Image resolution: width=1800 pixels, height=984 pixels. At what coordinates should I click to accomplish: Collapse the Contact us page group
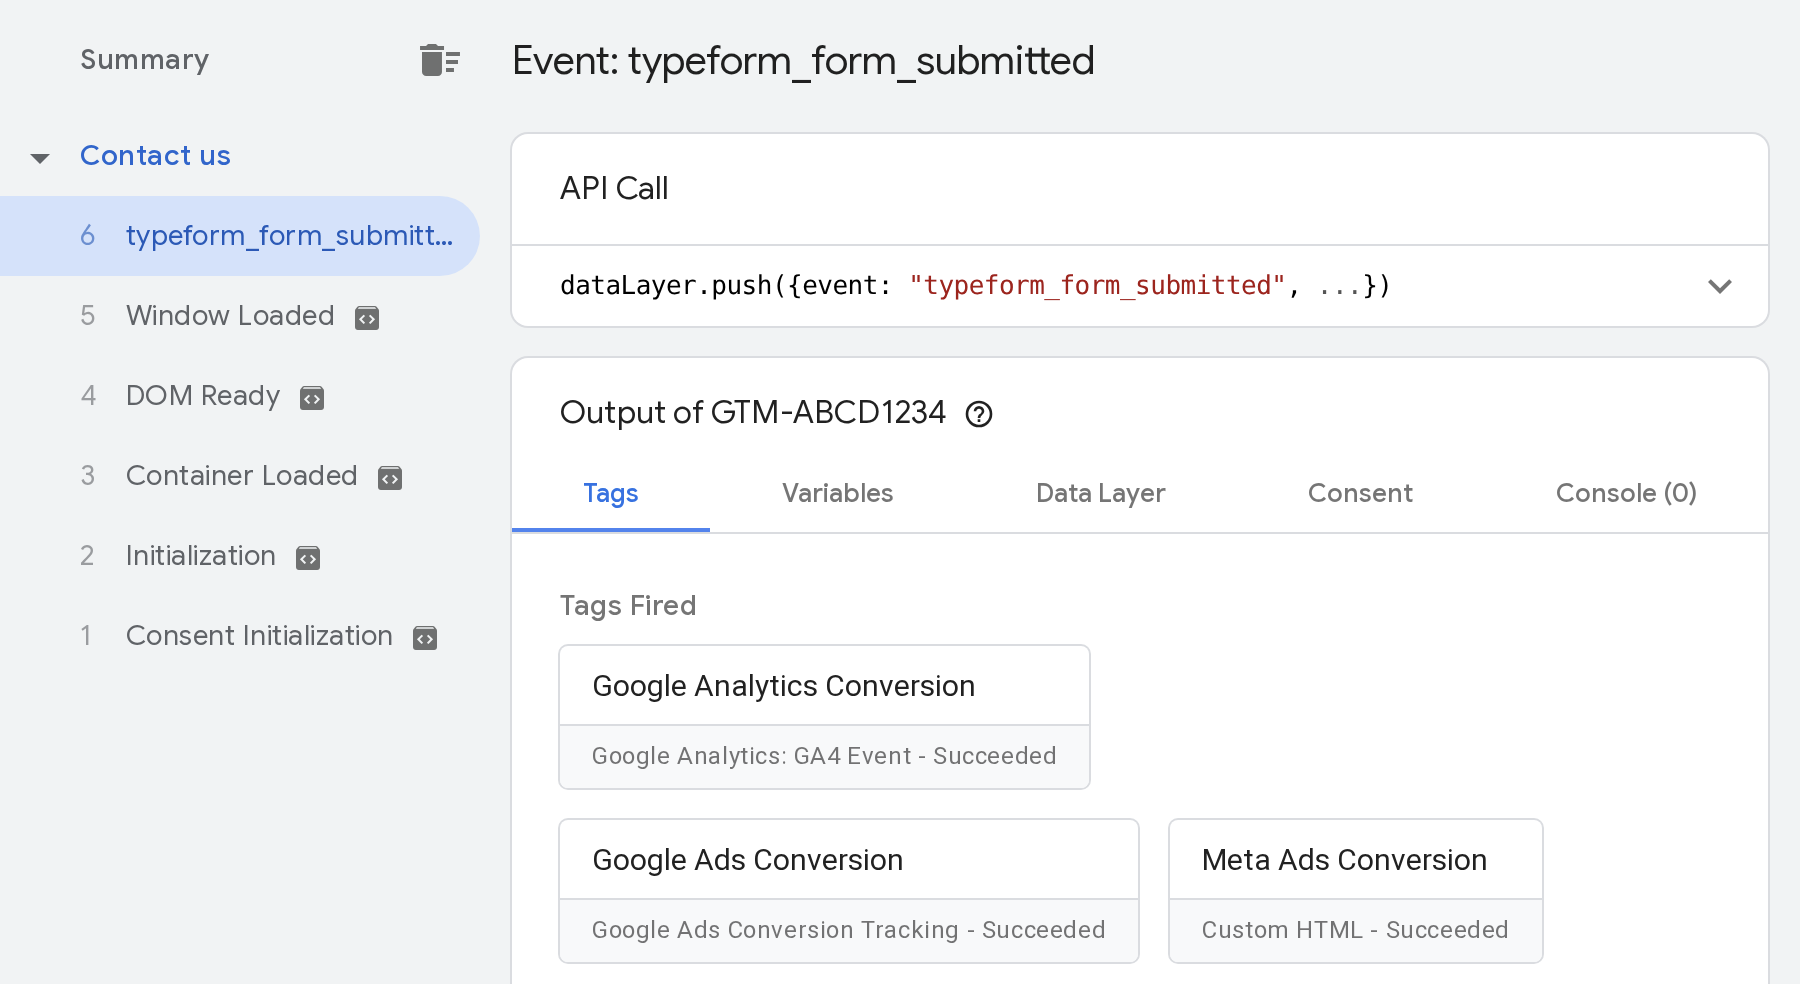(x=40, y=158)
